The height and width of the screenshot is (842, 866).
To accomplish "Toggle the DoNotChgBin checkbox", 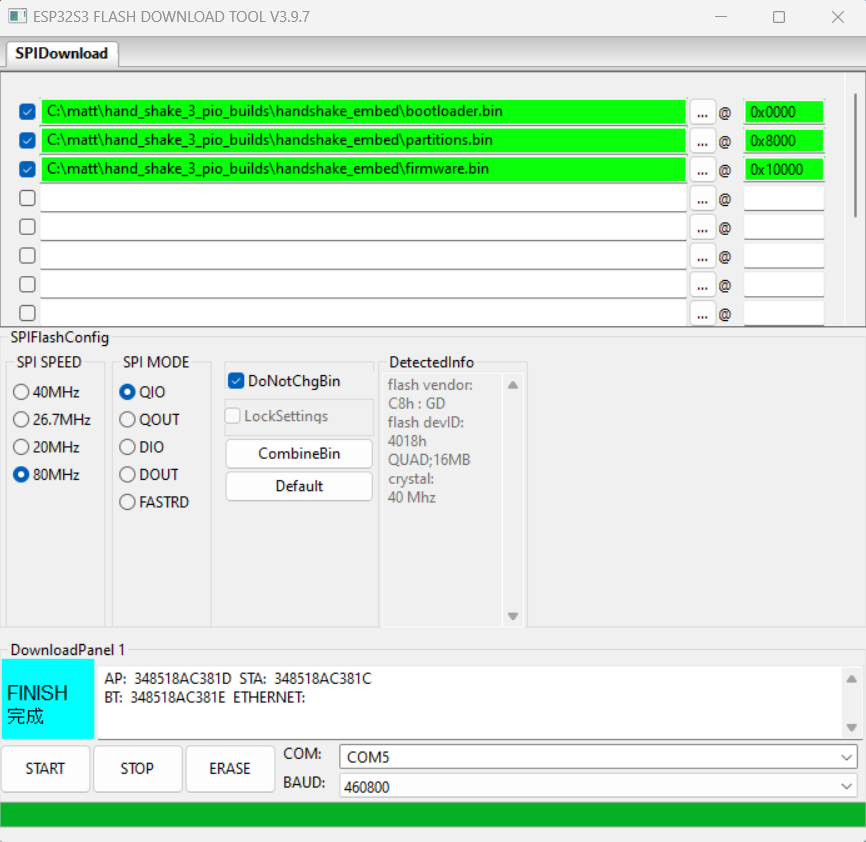I will 237,381.
